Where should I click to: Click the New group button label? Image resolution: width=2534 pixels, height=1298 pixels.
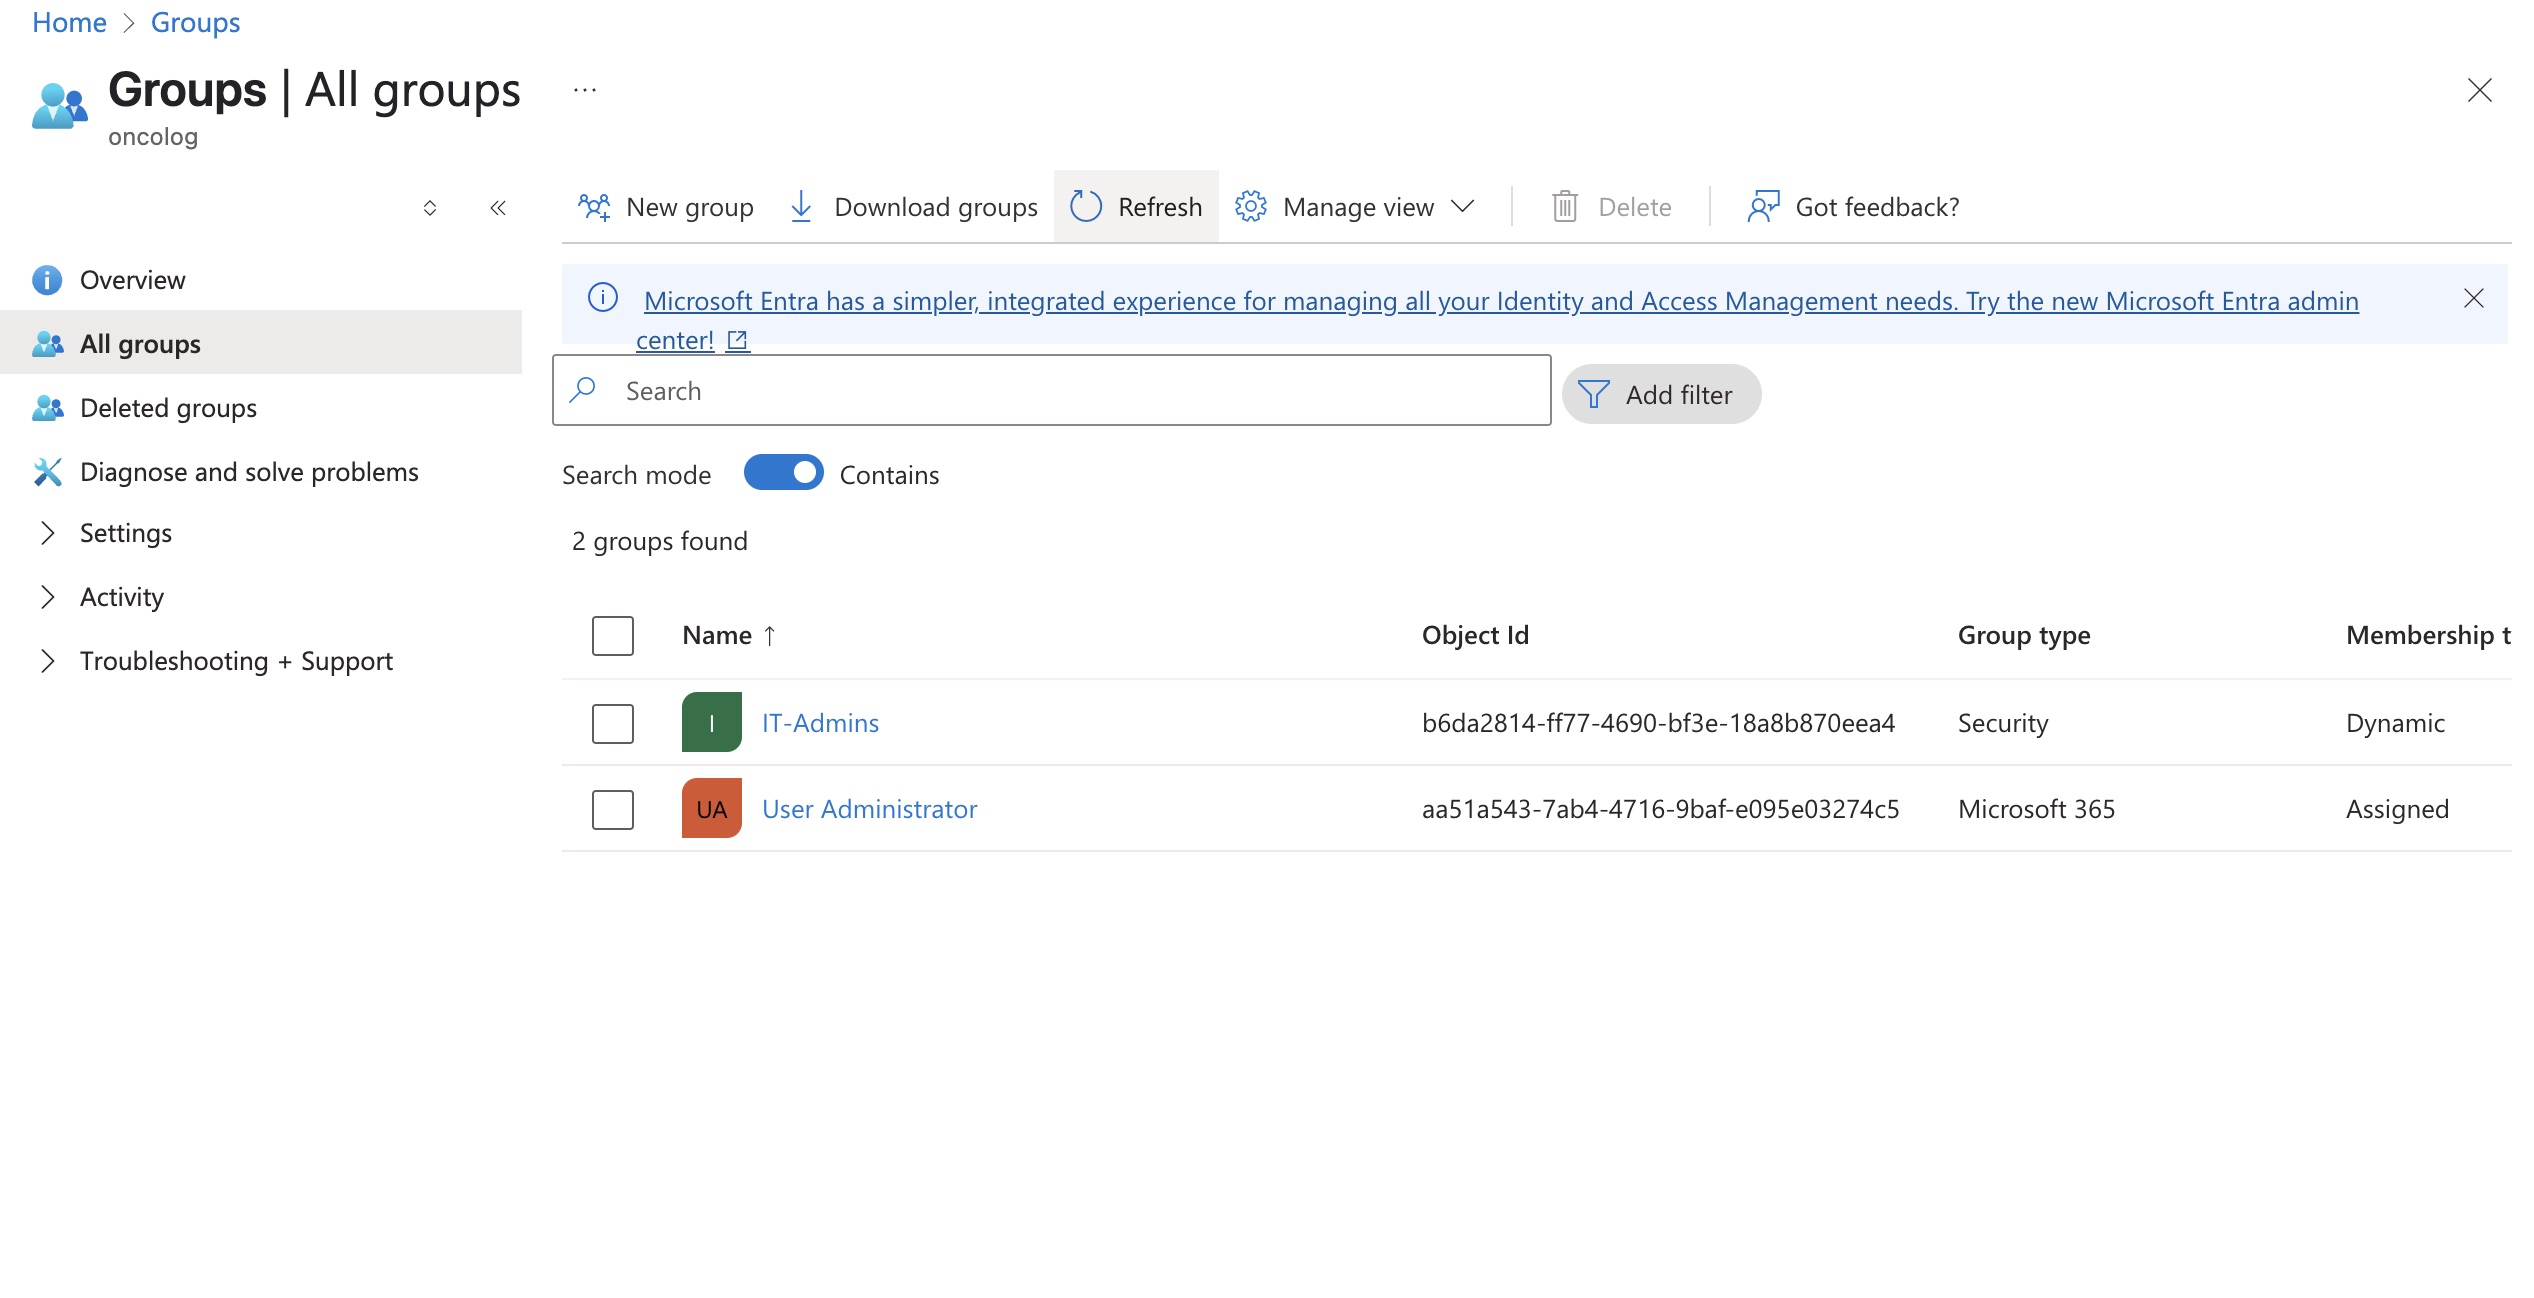pyautogui.click(x=690, y=207)
